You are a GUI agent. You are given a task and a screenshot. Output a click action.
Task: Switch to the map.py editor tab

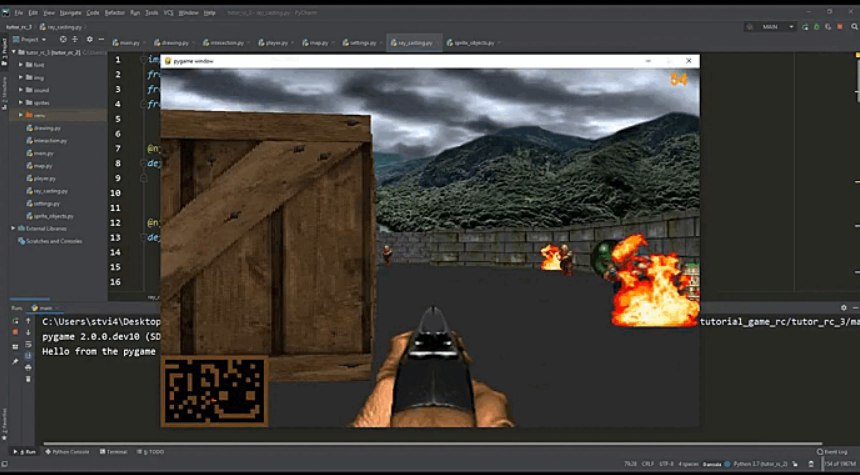tap(316, 43)
